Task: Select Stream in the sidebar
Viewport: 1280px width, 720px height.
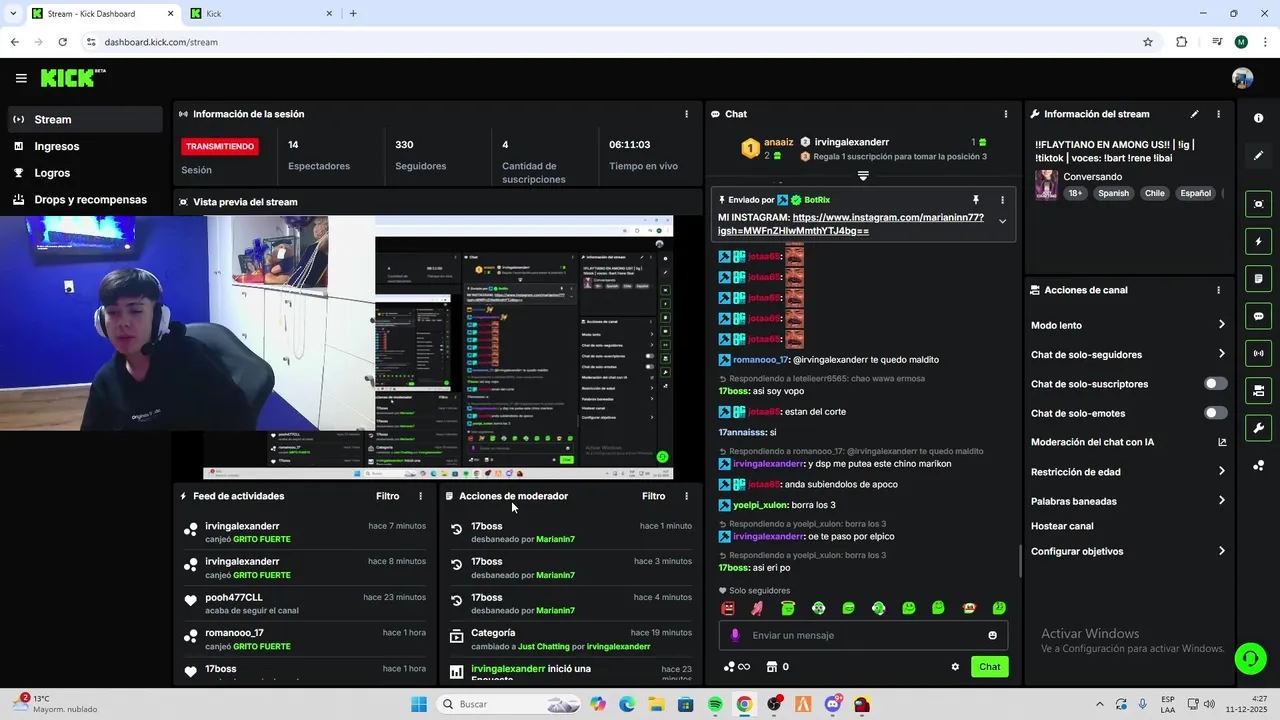Action: point(84,119)
